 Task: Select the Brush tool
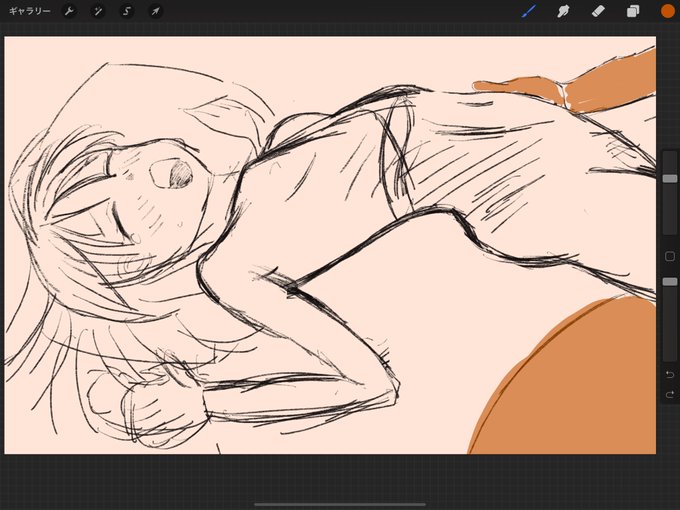point(529,11)
